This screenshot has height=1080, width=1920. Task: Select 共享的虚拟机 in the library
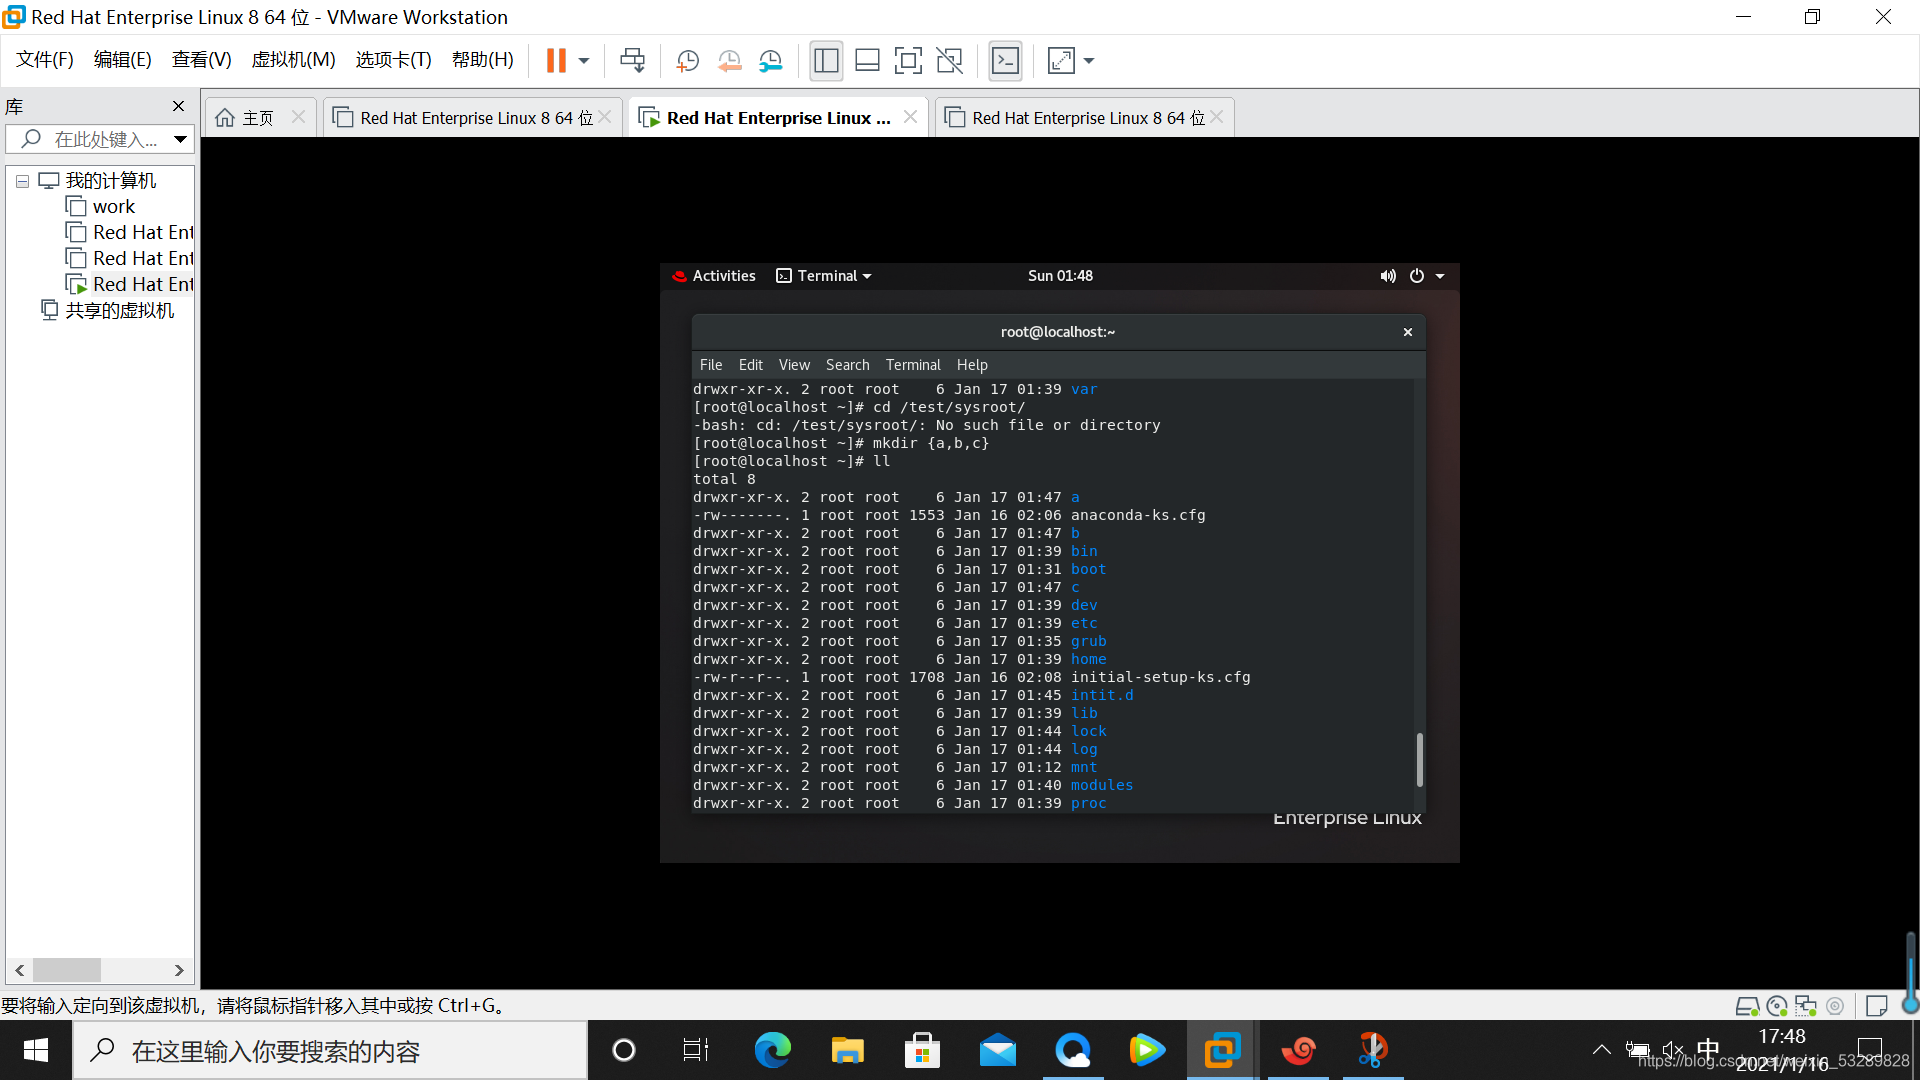click(x=107, y=311)
